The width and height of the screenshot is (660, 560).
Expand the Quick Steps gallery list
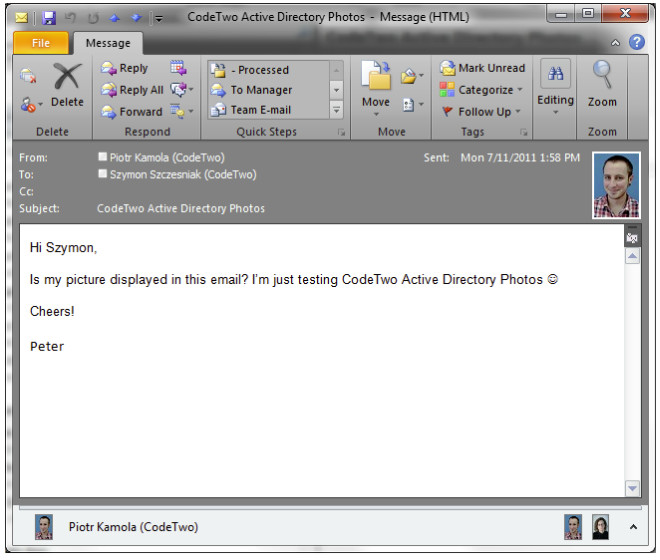click(x=336, y=110)
